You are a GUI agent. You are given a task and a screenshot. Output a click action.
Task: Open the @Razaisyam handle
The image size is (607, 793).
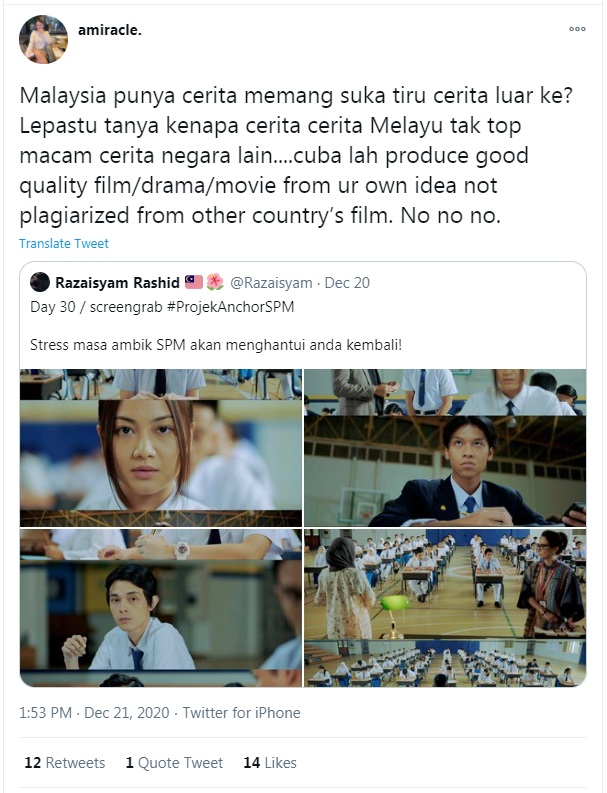(x=271, y=283)
